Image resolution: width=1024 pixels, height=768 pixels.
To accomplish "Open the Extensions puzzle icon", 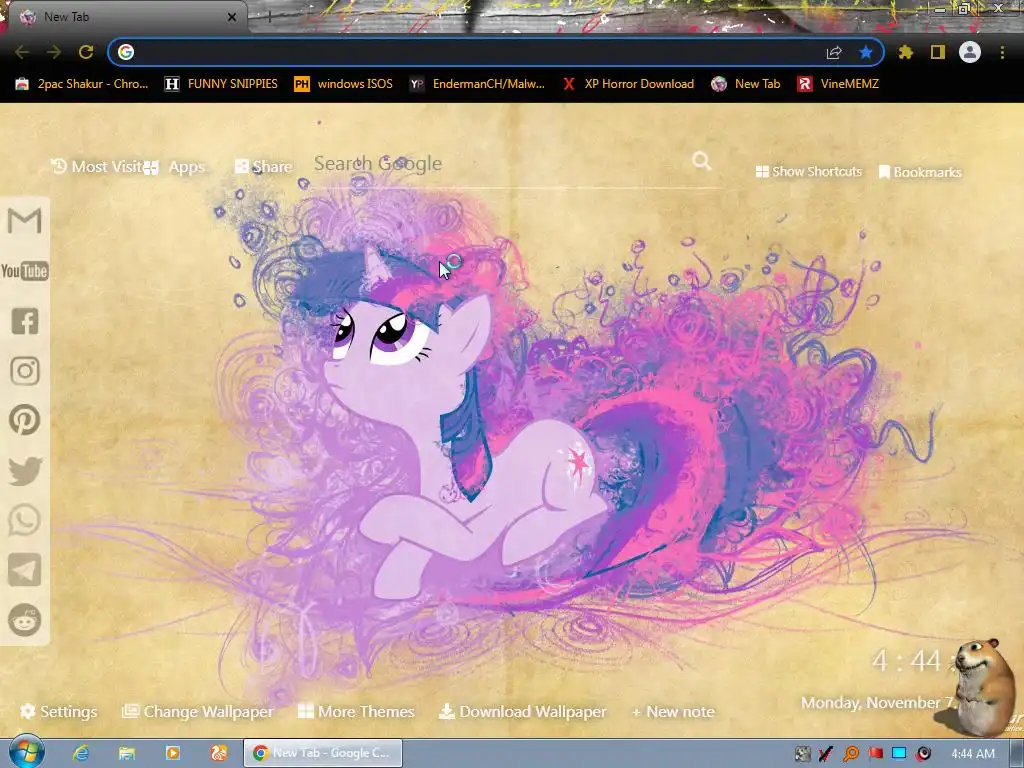I will pos(905,52).
